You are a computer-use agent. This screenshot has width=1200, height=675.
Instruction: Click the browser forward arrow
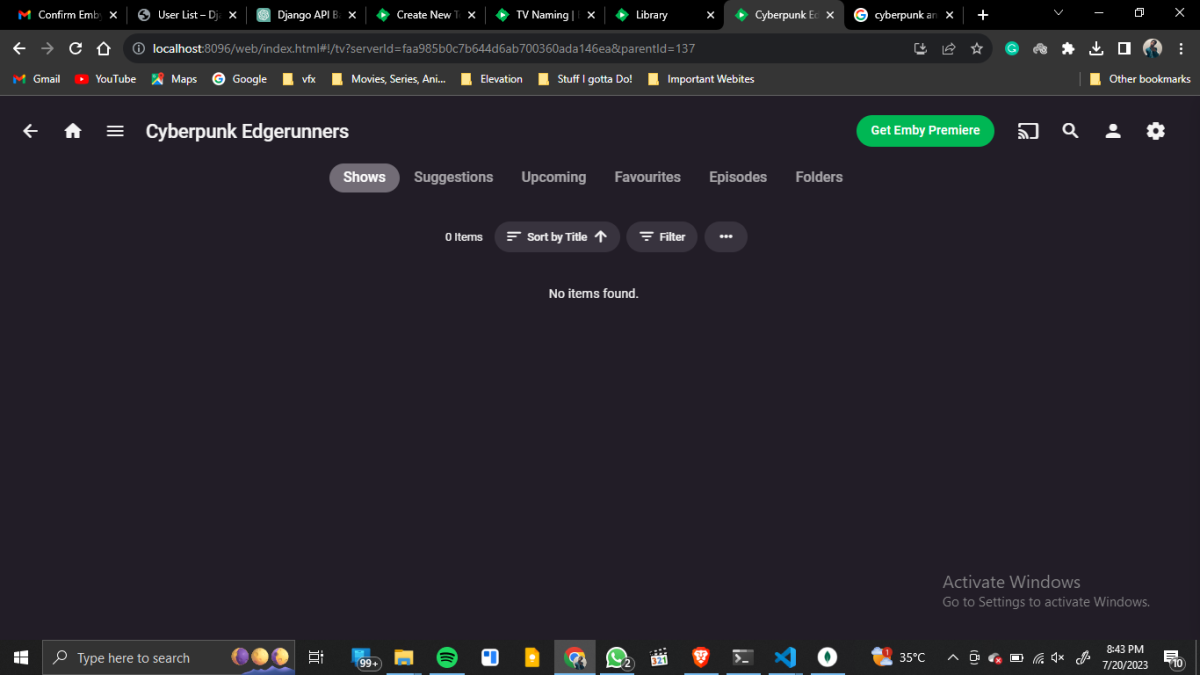[x=47, y=48]
